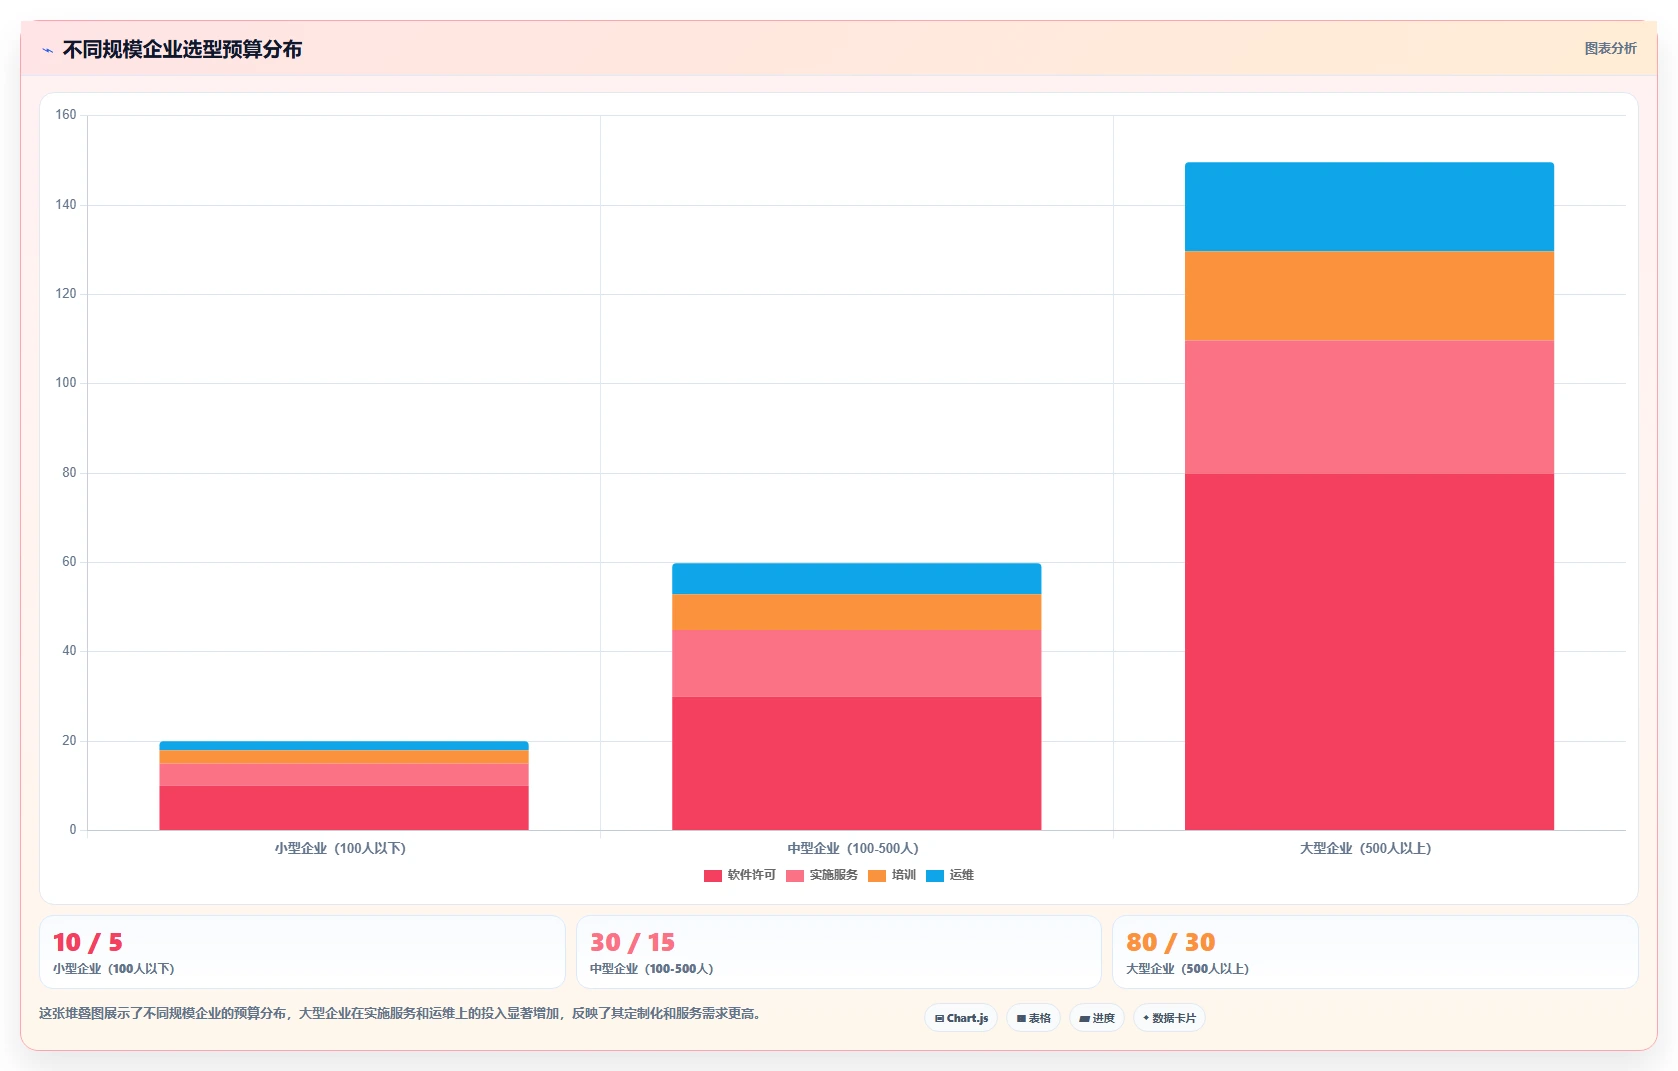The width and height of the screenshot is (1678, 1071).
Task: Click the x-axis label '中型企业（100-500人）'
Action: [853, 848]
